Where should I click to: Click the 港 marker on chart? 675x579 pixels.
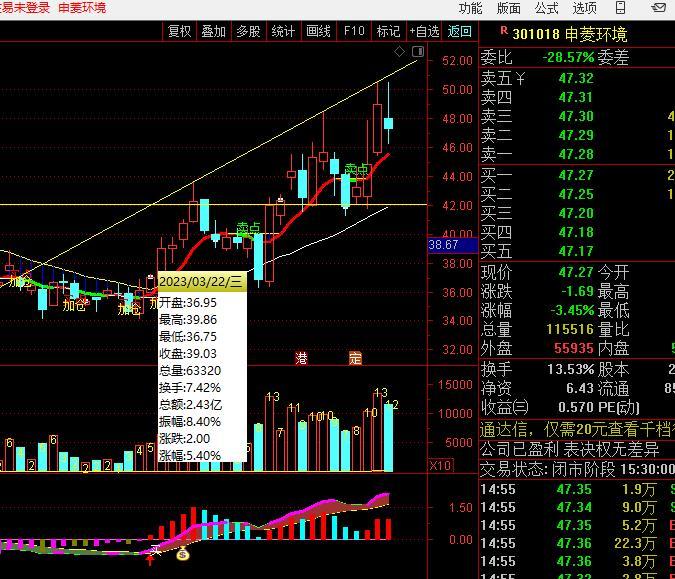(301, 358)
